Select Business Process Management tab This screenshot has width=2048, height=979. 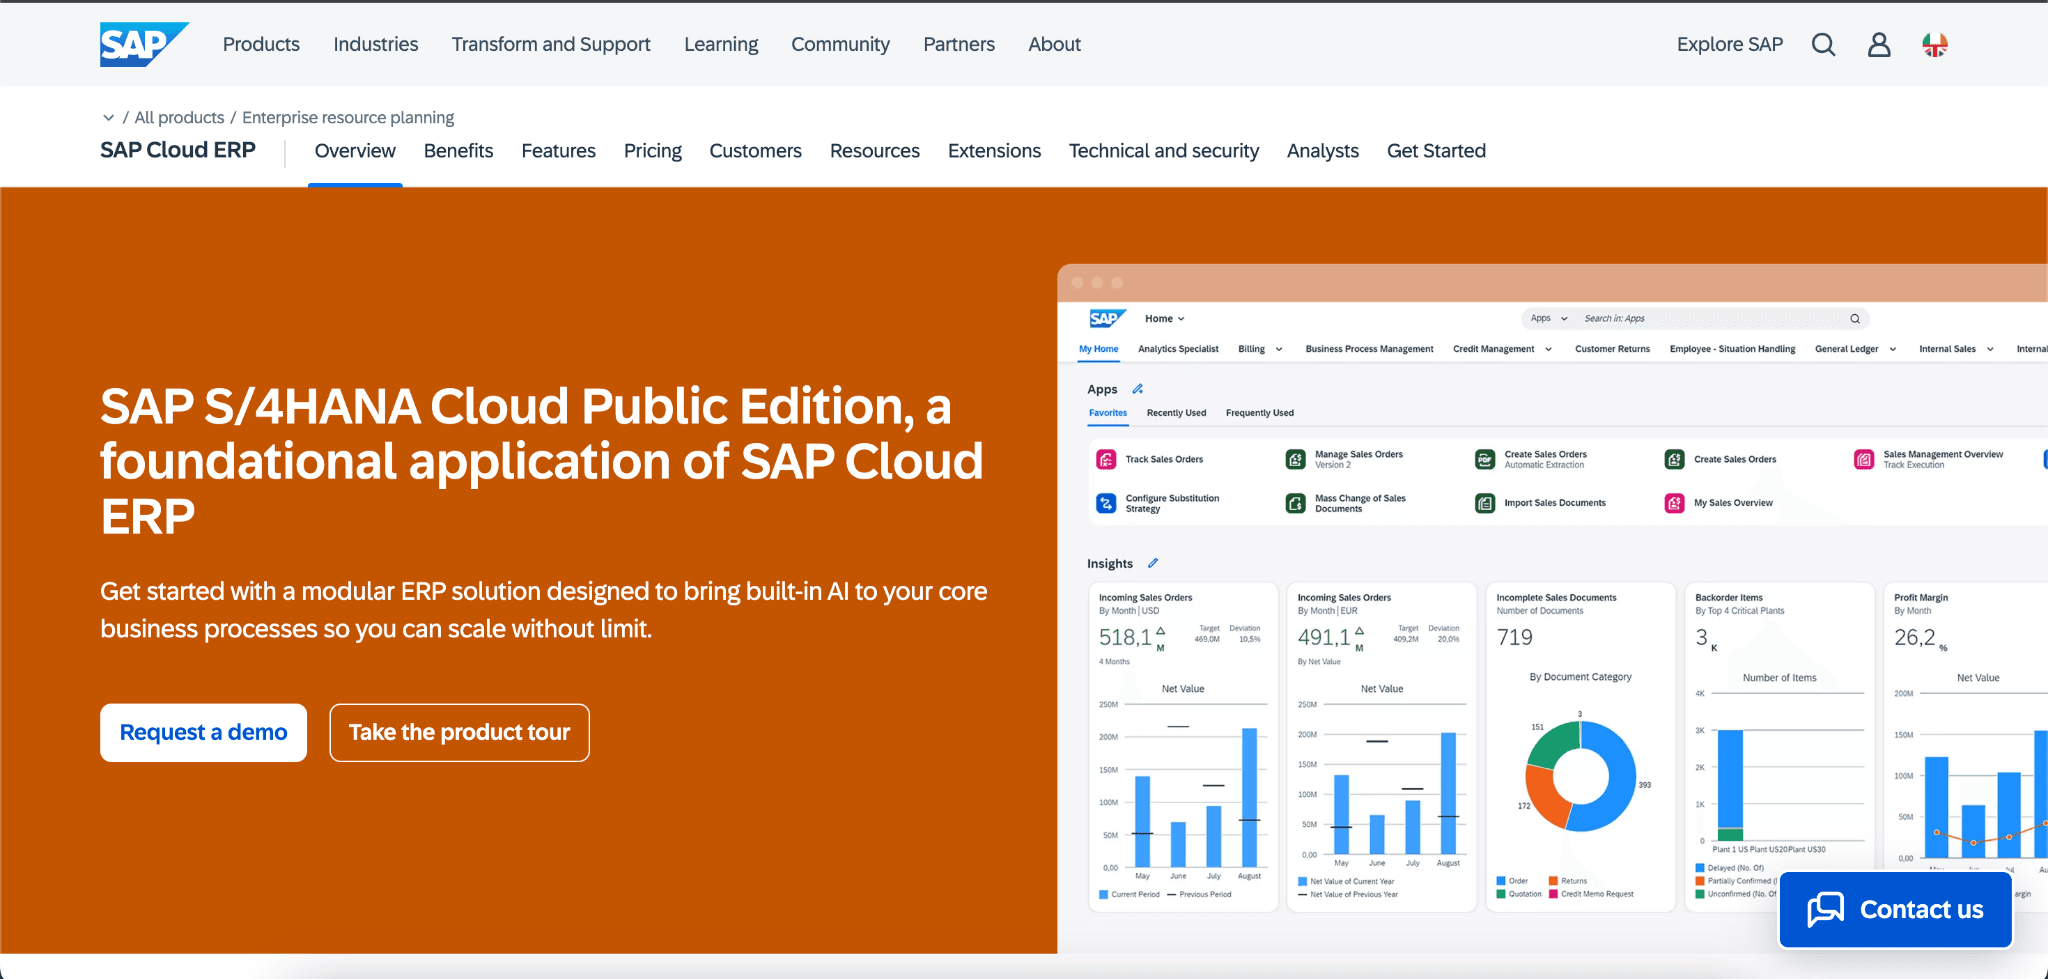(x=1369, y=349)
